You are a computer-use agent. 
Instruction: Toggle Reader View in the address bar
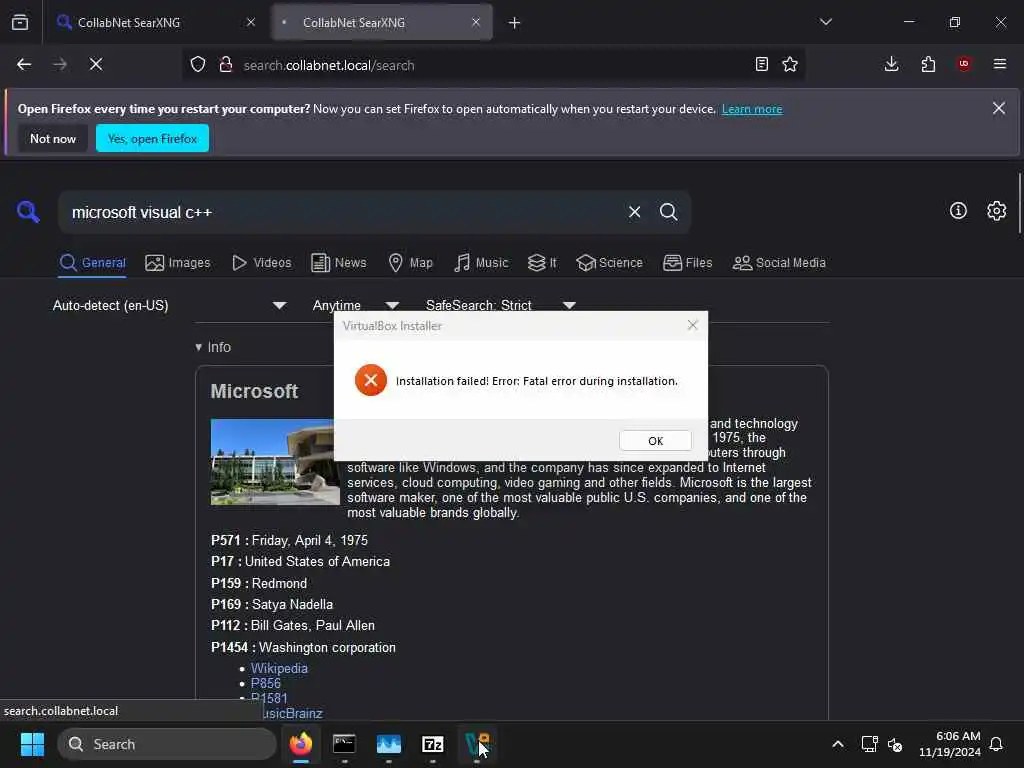(761, 65)
